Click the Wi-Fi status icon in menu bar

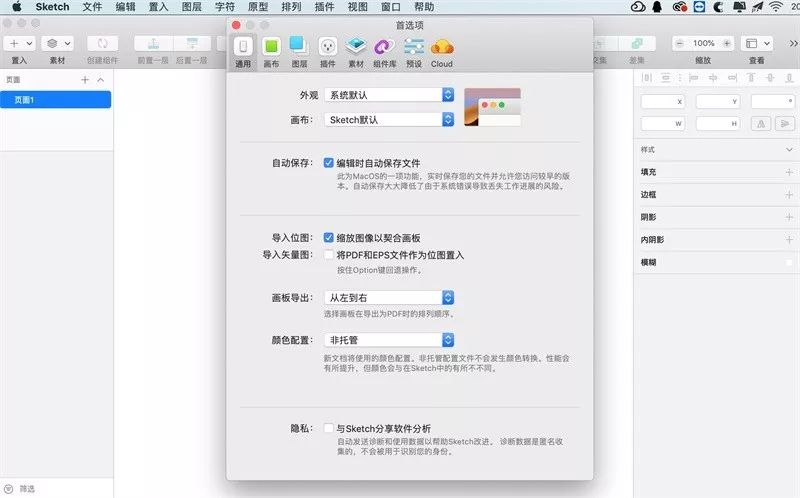(776, 7)
